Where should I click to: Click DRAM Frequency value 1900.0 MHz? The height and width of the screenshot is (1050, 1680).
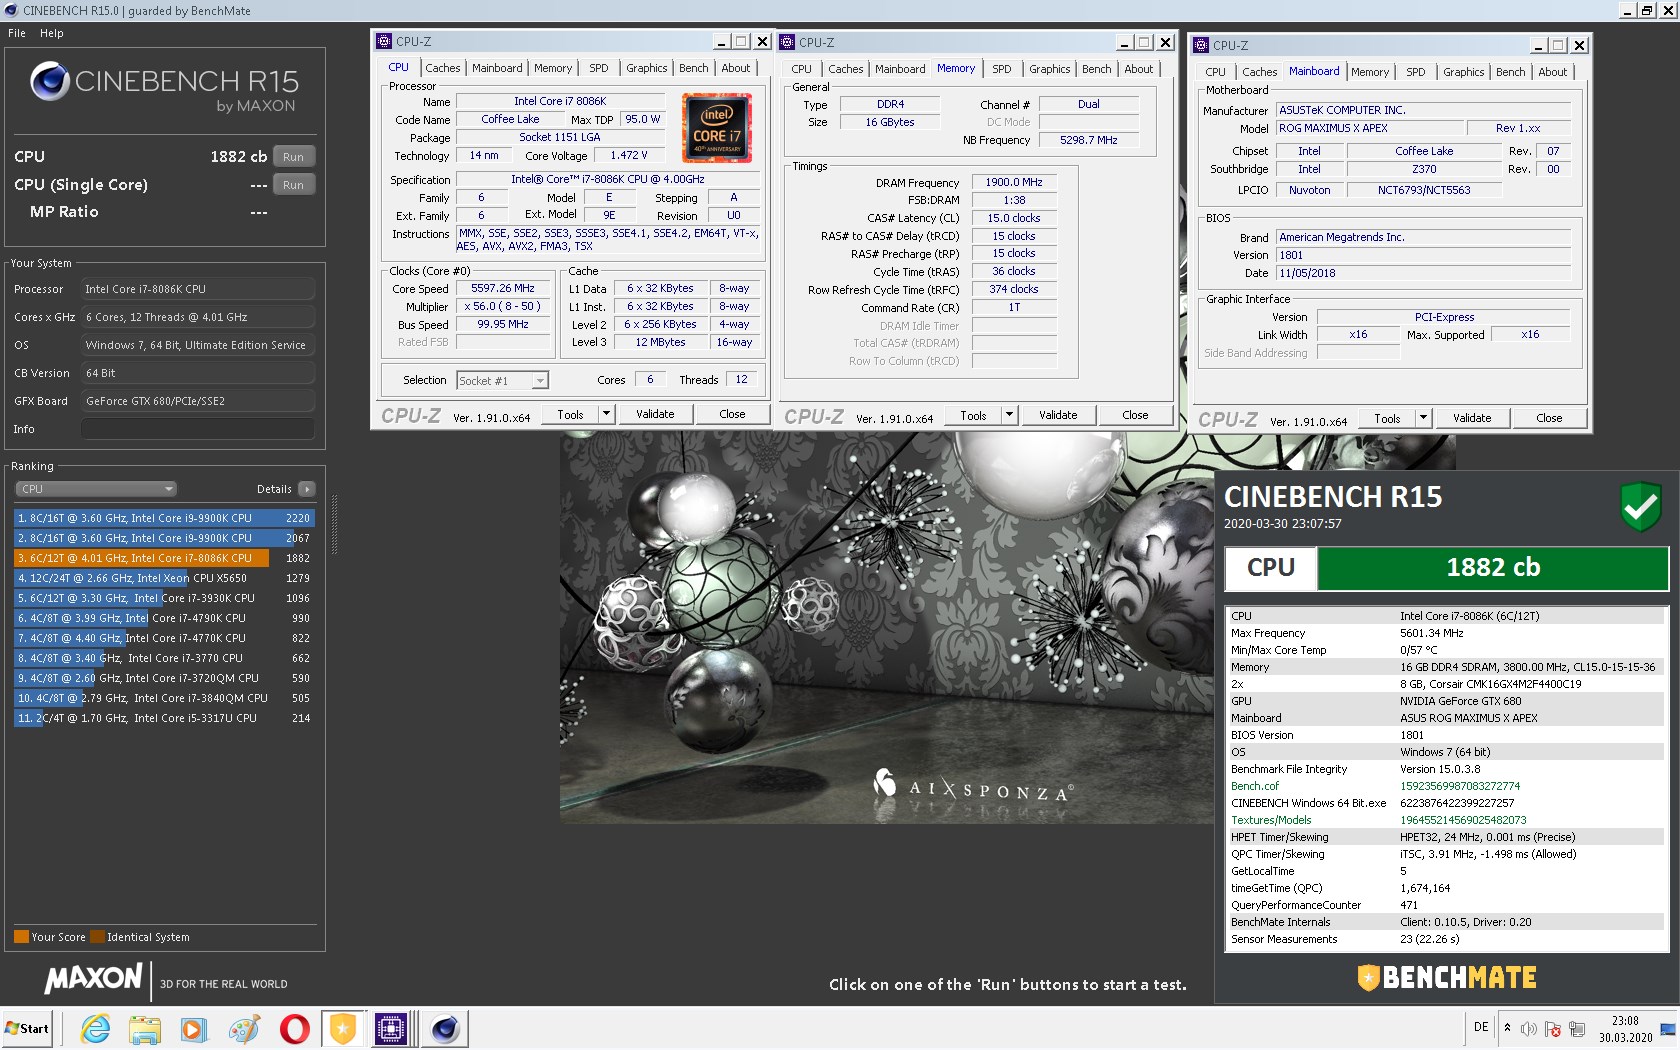pyautogui.click(x=1014, y=182)
